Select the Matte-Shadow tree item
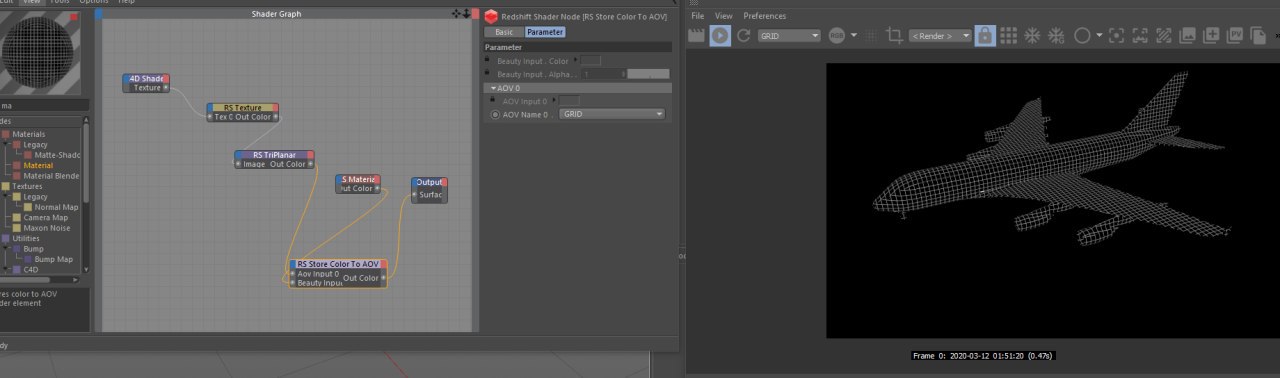The image size is (1280, 378). point(57,155)
